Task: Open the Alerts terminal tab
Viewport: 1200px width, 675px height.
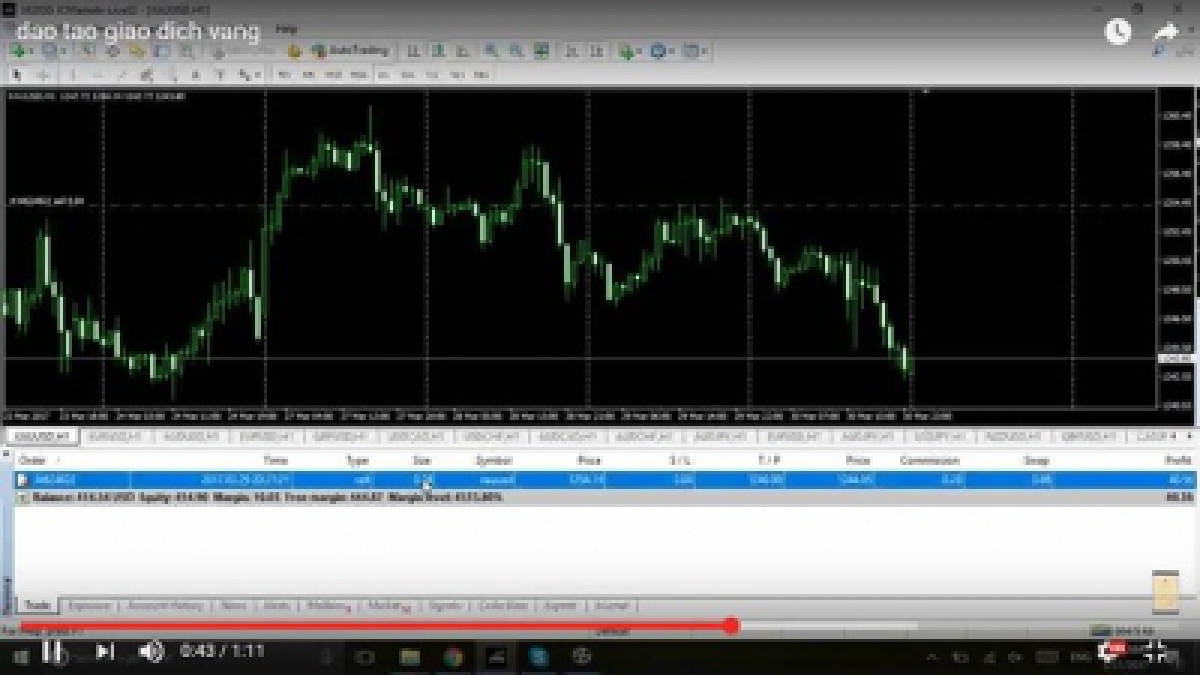Action: (x=276, y=606)
